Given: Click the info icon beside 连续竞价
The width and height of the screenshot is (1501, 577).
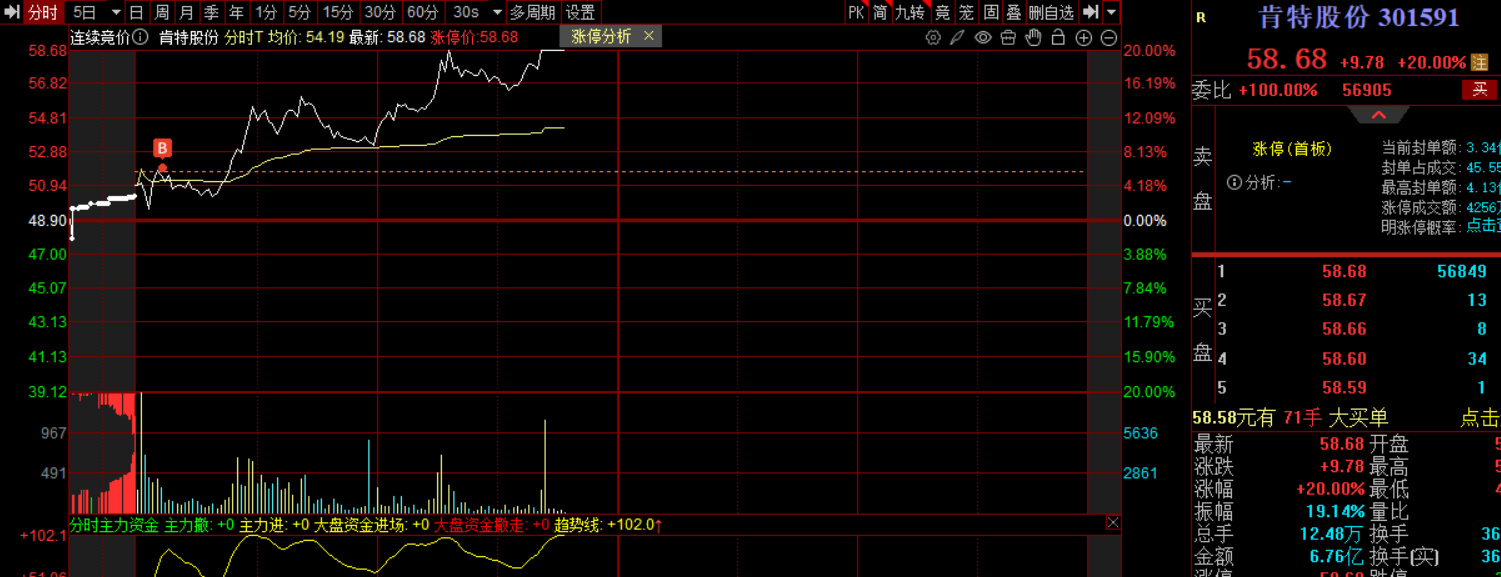Looking at the screenshot, I should coord(139,37).
